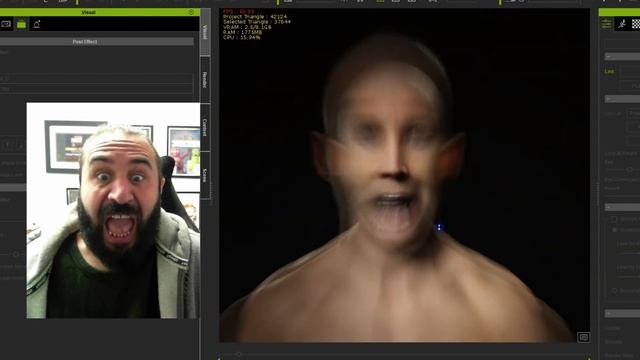The height and width of the screenshot is (360, 640).
Task: Collapse the Post Effect section header
Action: point(97,42)
